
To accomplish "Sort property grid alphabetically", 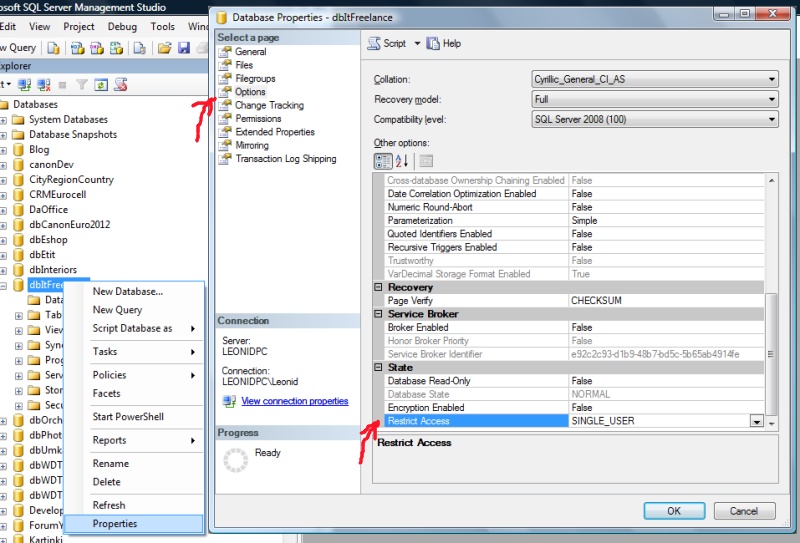I will coord(402,161).
